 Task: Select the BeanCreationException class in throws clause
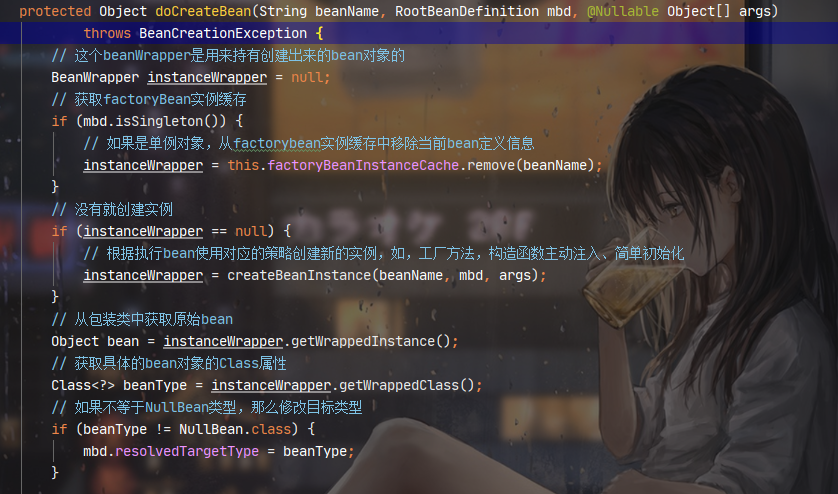click(223, 33)
